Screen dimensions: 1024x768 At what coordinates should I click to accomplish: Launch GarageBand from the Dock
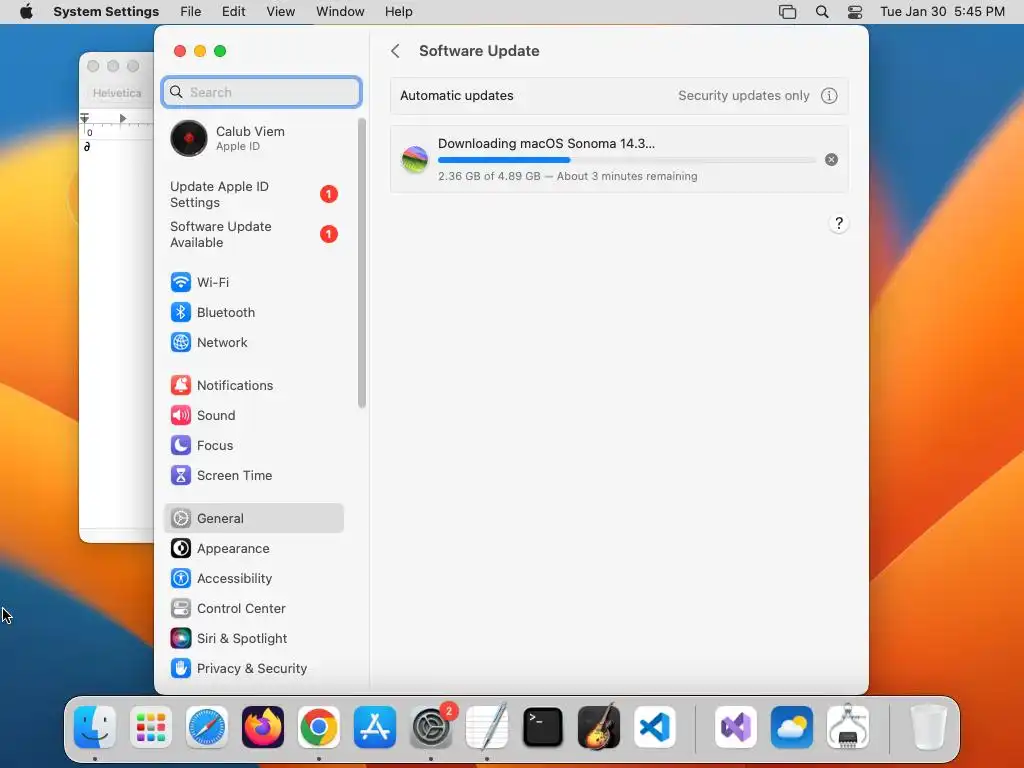pos(599,727)
